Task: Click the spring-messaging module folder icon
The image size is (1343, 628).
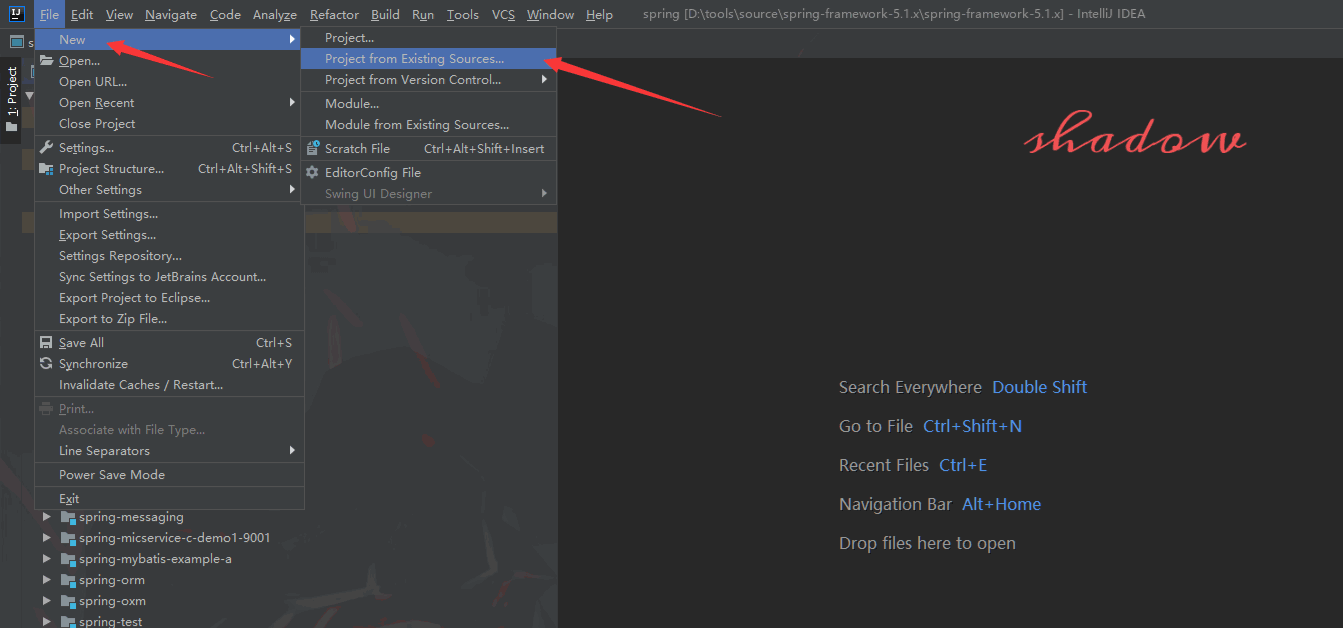Action: pos(68,517)
